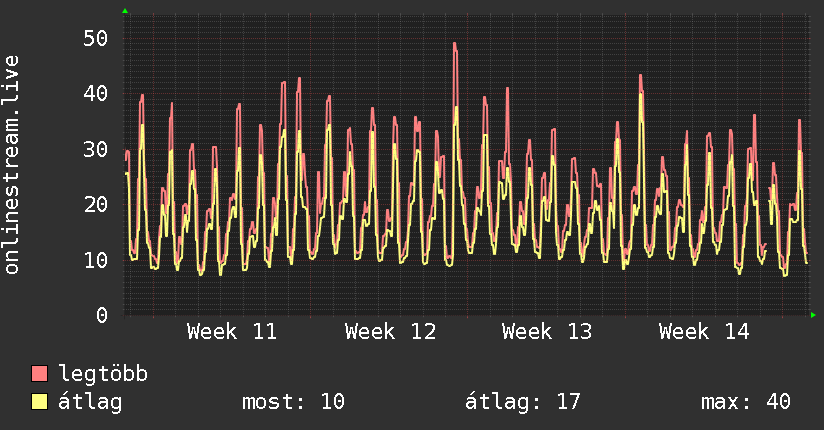Click the 'most: 10' value
Image resolution: width=824 pixels, height=430 pixels.
(x=293, y=402)
